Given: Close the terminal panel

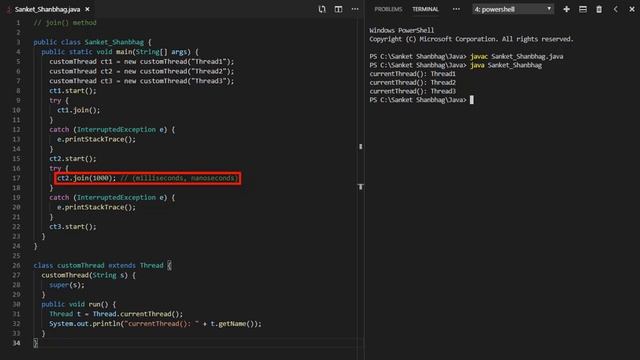Looking at the screenshot, I should click(632, 9).
